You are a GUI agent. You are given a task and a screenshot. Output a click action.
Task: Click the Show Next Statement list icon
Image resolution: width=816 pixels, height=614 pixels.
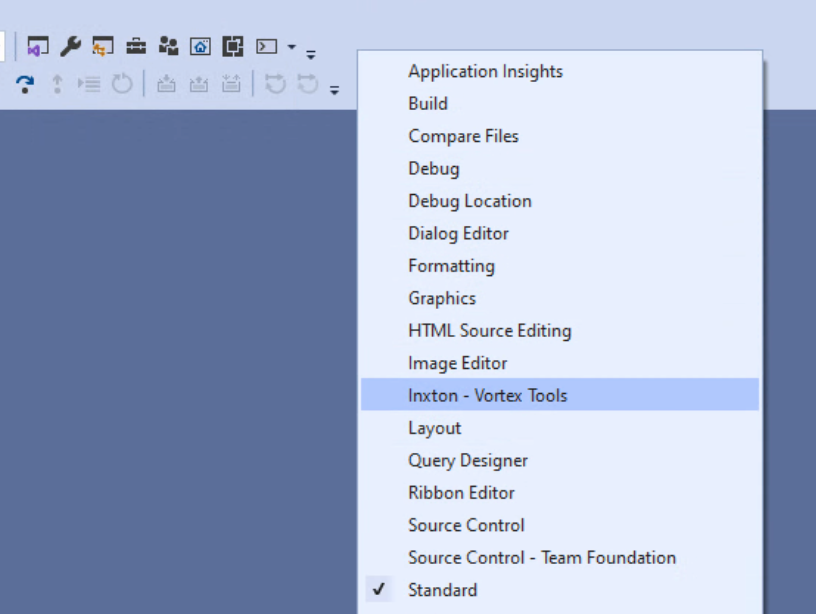tap(89, 84)
